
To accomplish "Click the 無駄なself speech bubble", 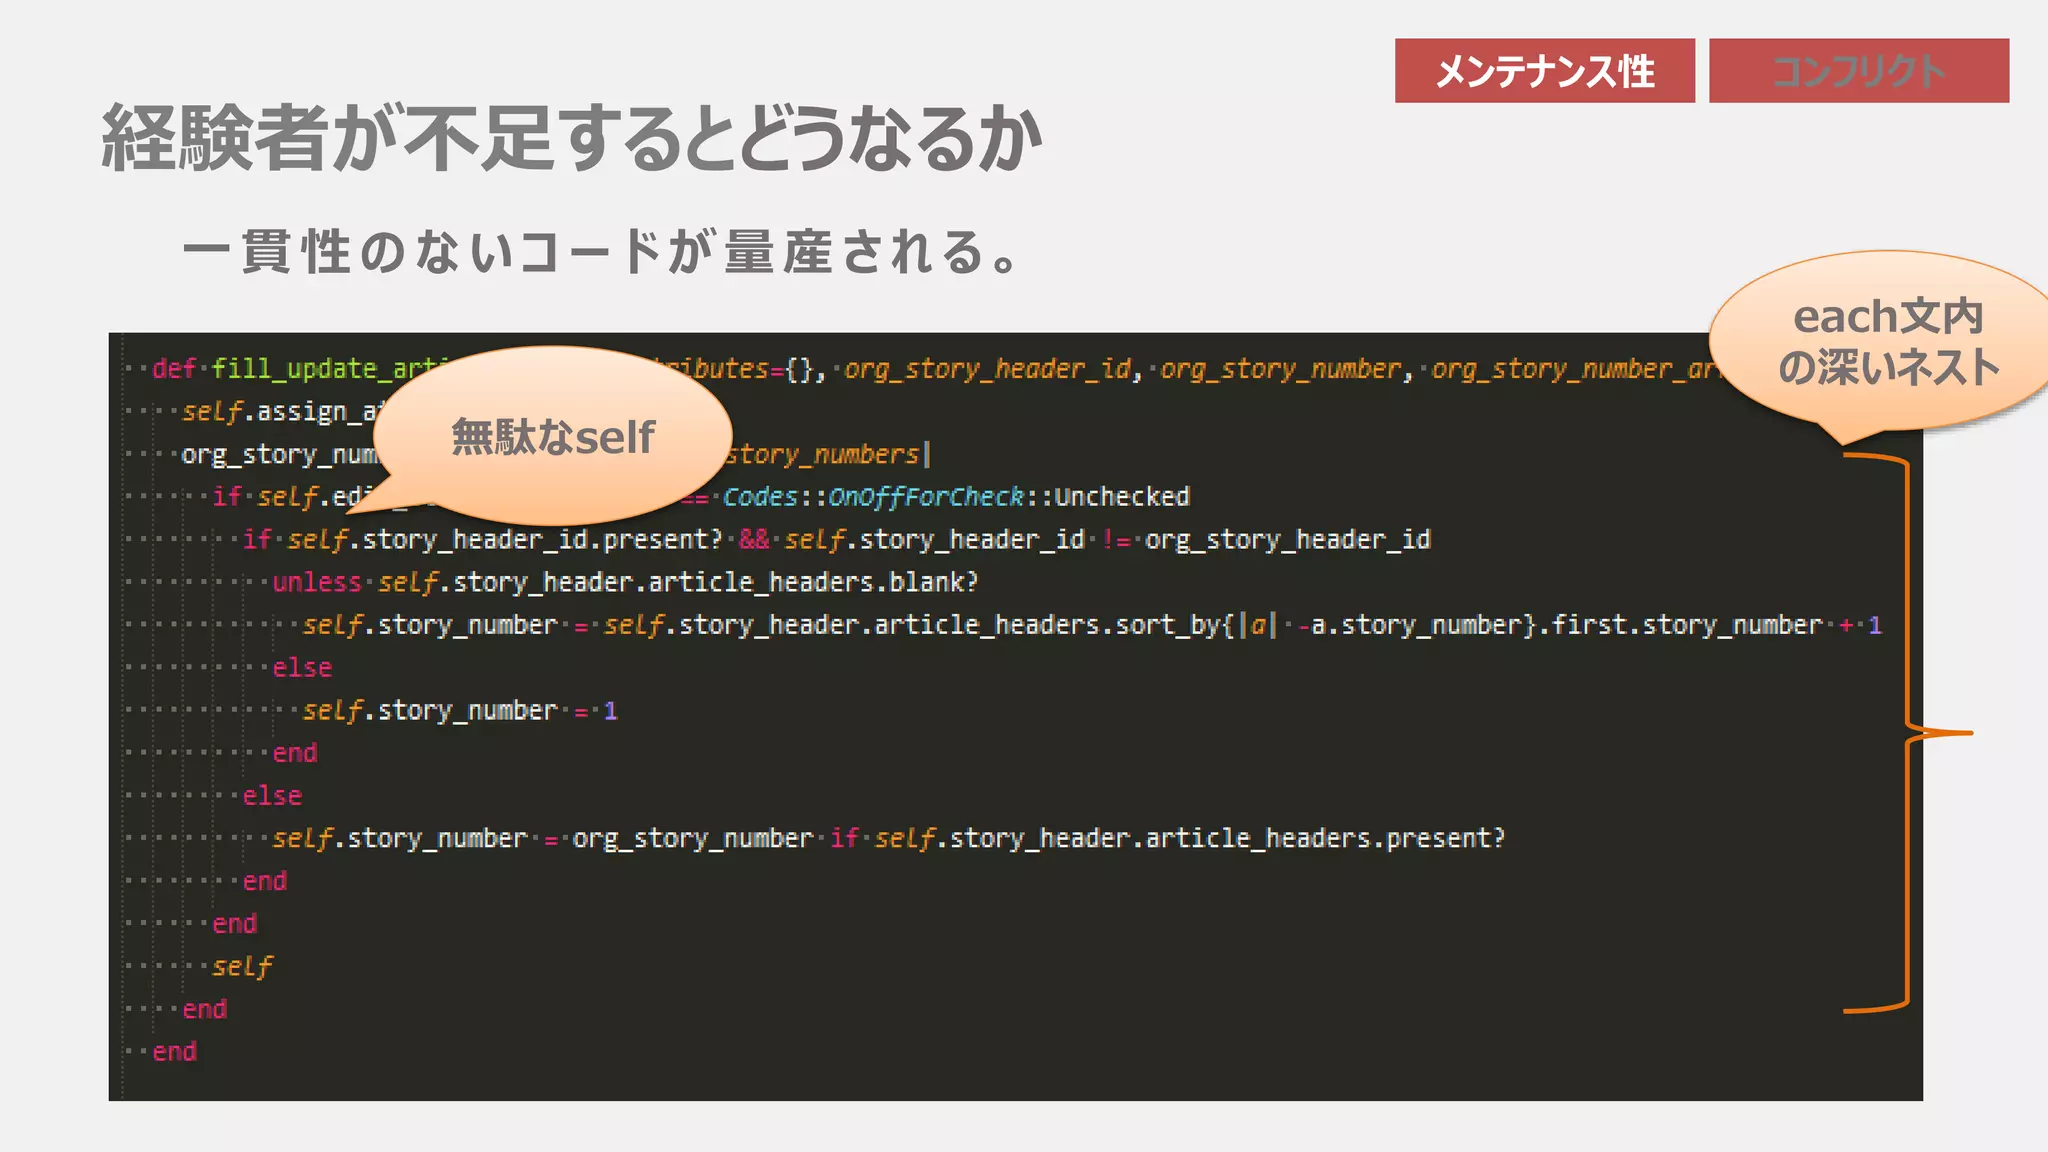I will coord(553,437).
